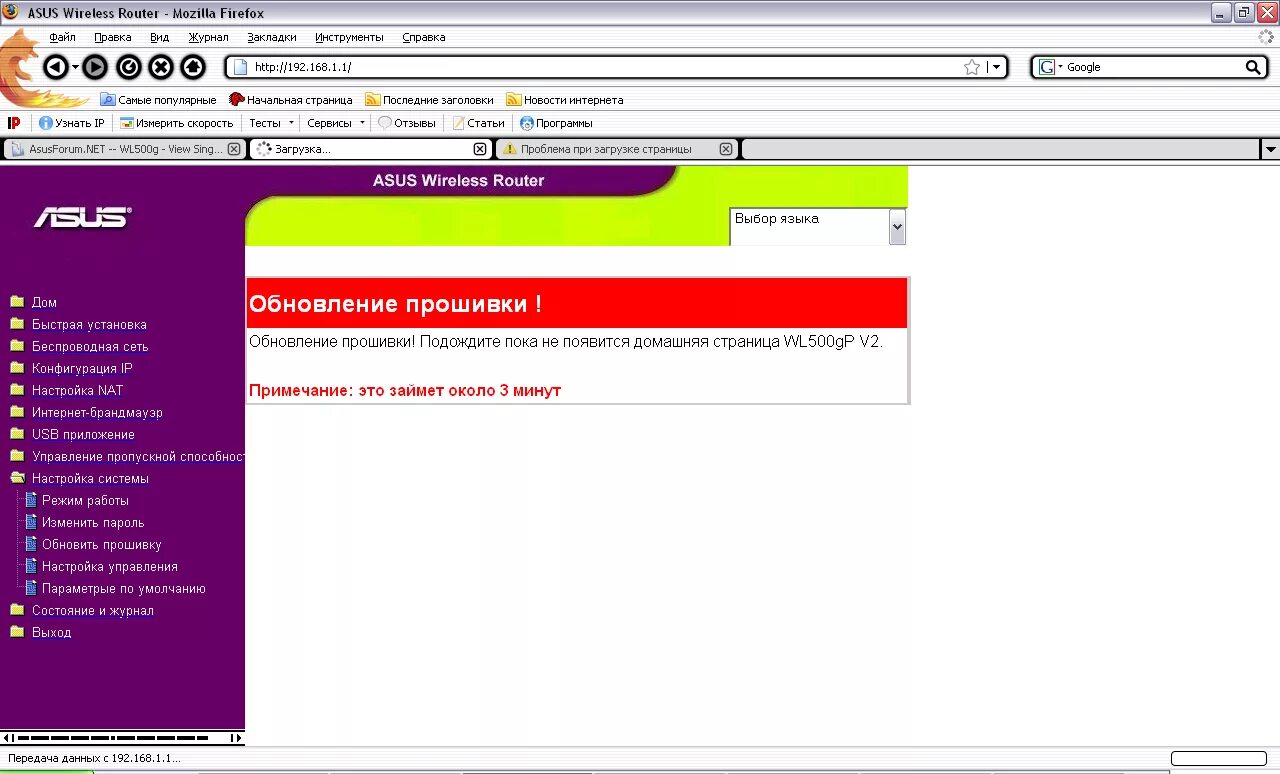The image size is (1280, 774).
Task: Reload the page with the Reload button
Action: 128,67
